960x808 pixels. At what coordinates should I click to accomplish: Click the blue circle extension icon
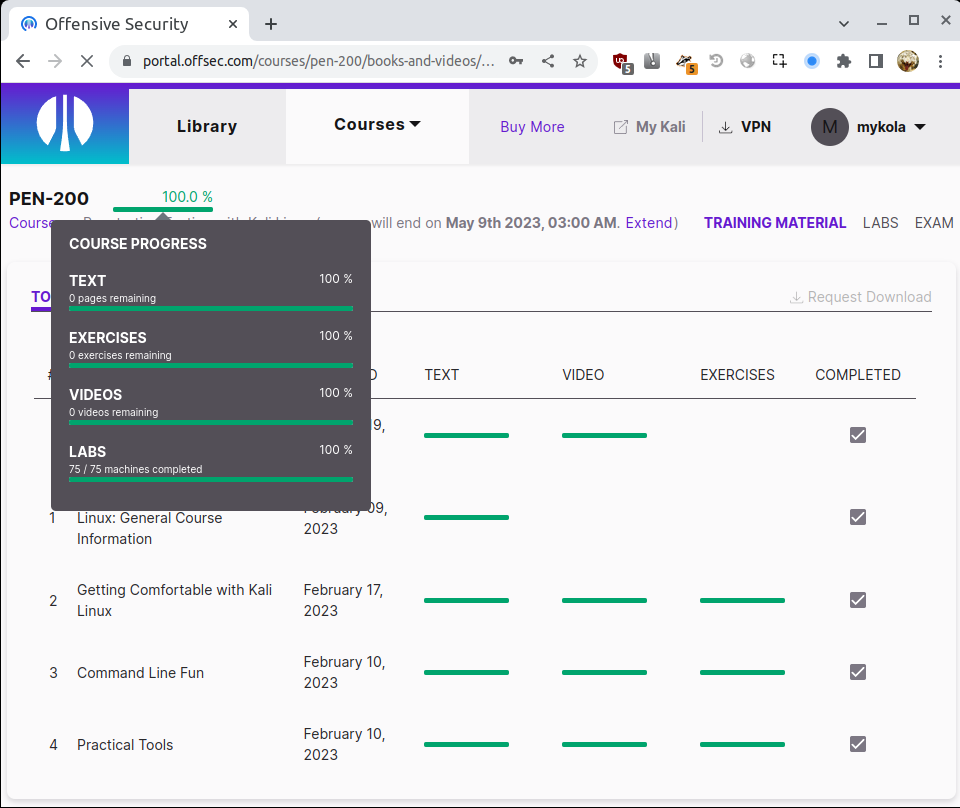pyautogui.click(x=812, y=61)
